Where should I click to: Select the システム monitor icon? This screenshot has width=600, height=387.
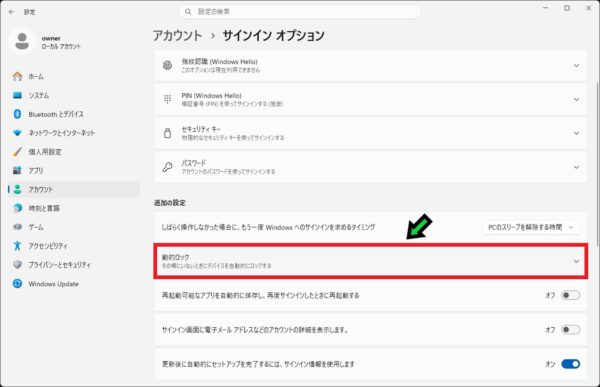(17, 95)
